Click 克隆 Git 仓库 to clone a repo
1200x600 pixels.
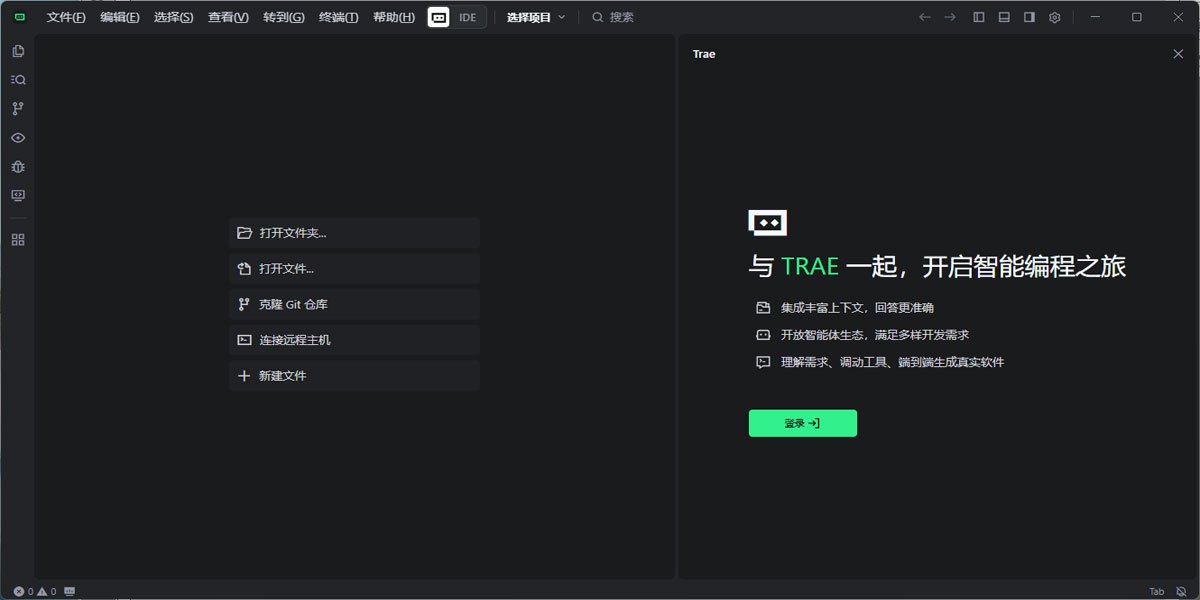354,304
